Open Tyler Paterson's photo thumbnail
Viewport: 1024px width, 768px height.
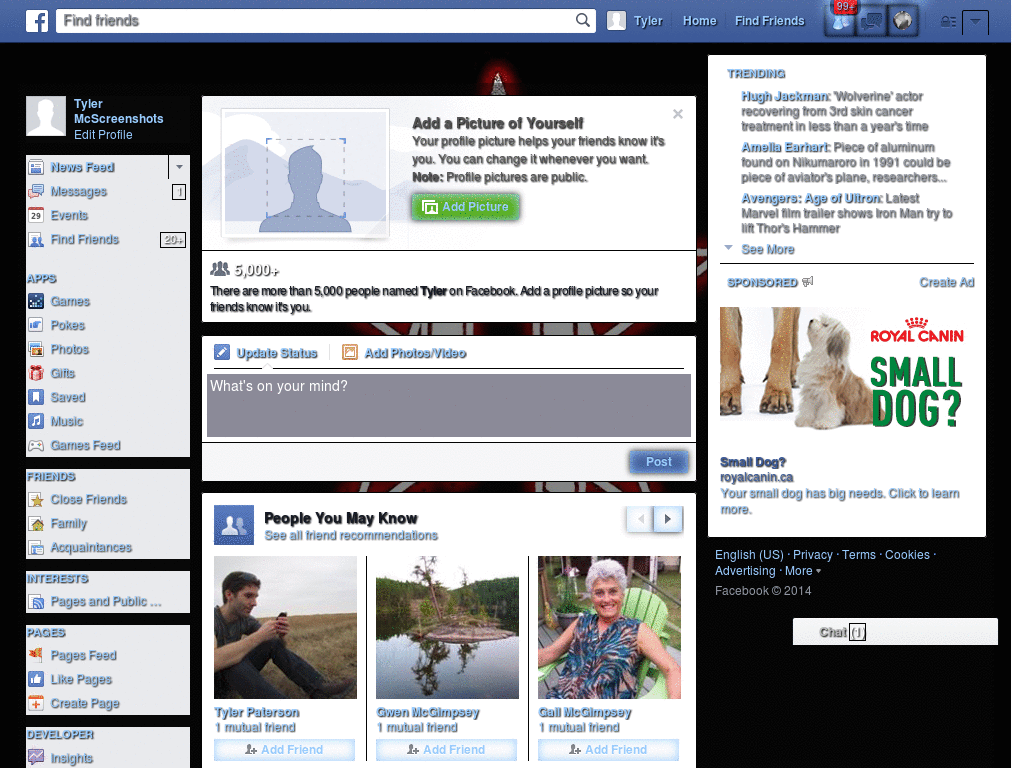click(285, 628)
